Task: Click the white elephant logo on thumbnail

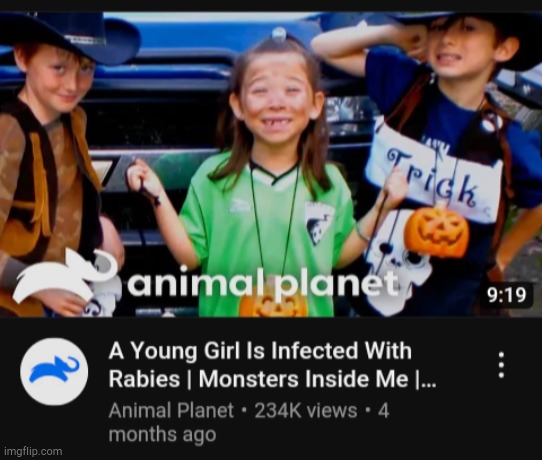Action: pos(65,276)
